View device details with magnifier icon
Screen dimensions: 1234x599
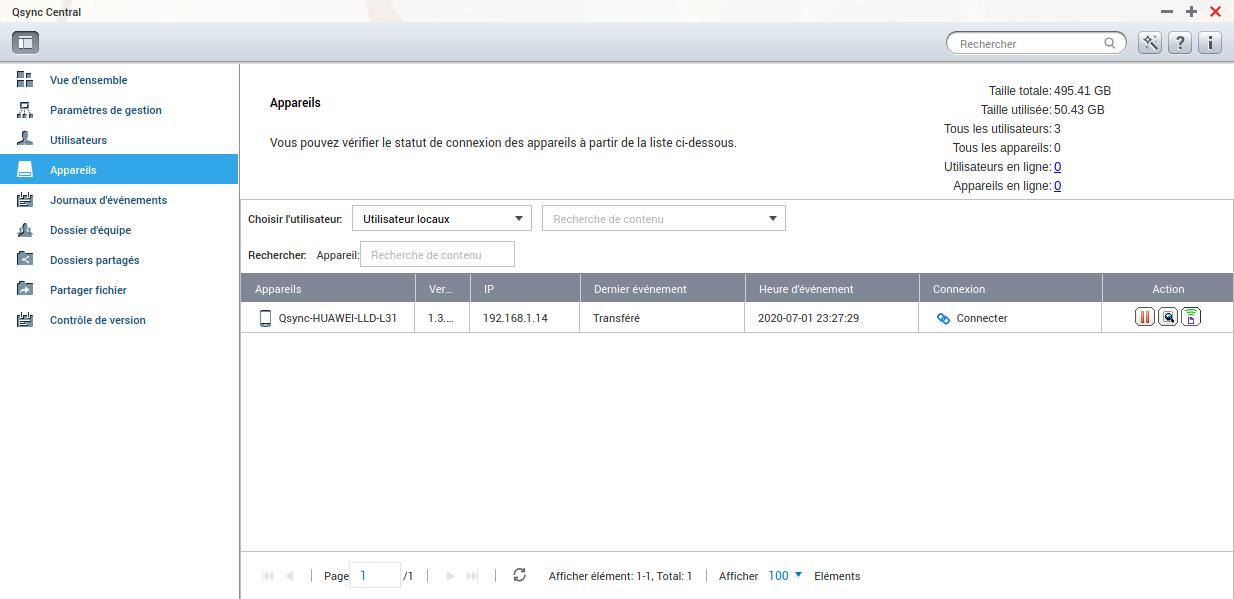pos(1167,318)
